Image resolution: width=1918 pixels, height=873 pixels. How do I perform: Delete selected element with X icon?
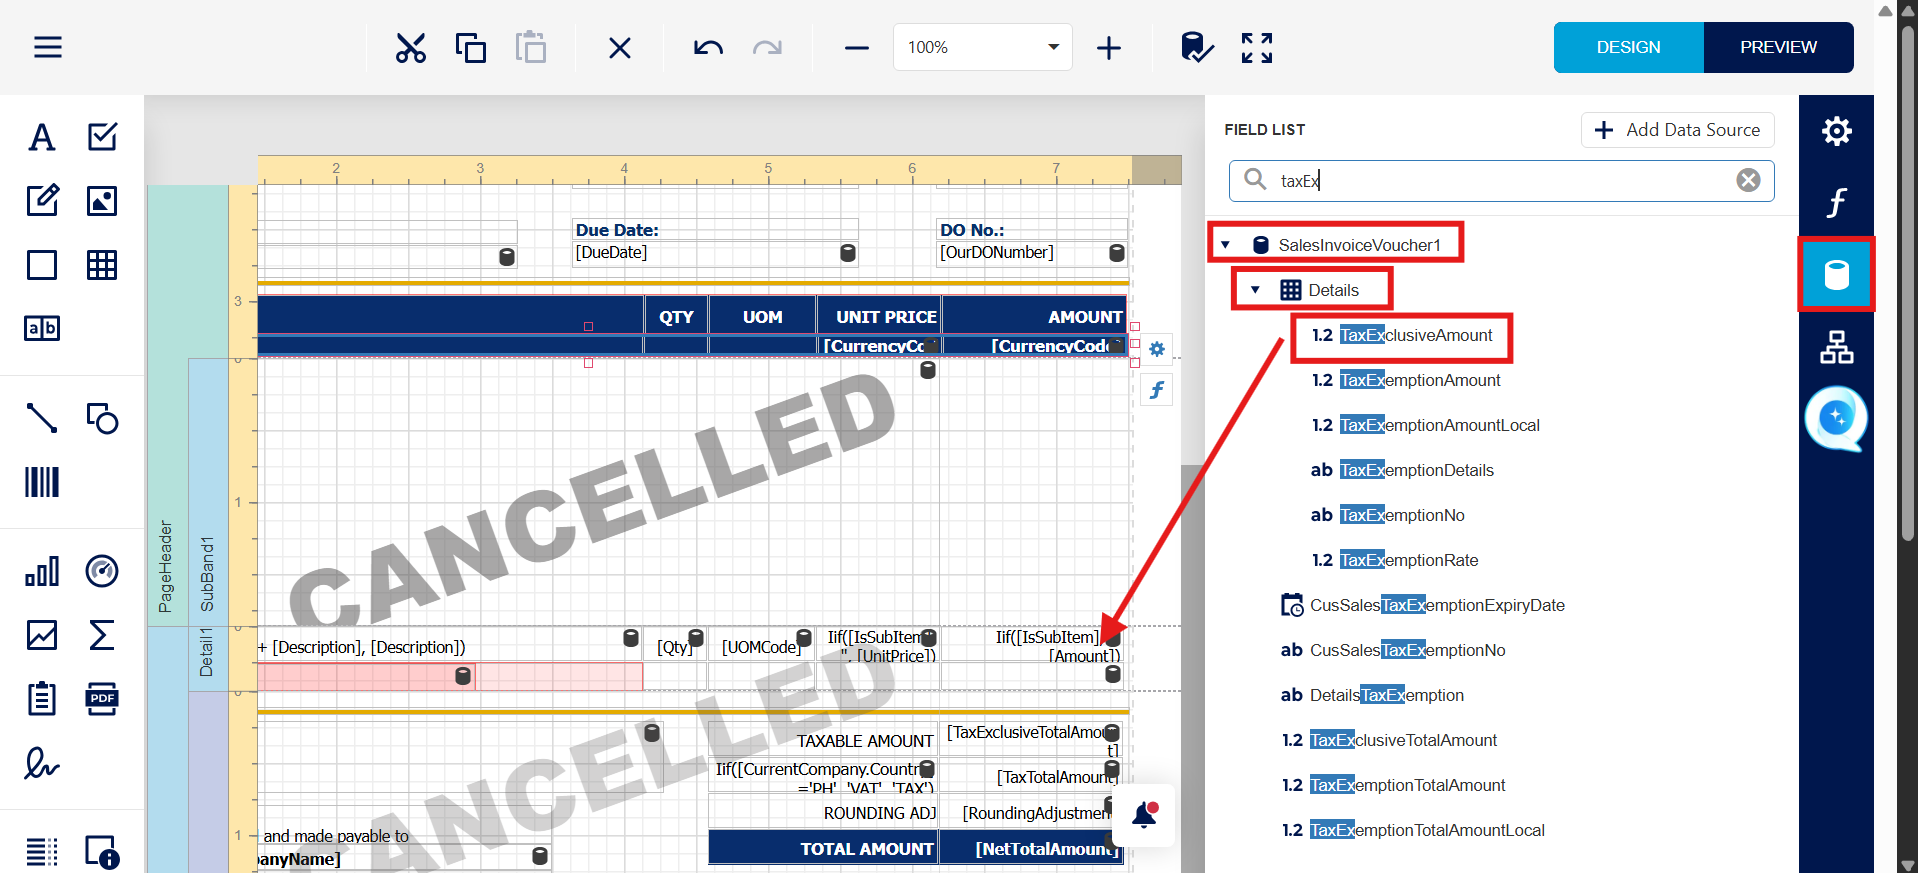[x=620, y=47]
